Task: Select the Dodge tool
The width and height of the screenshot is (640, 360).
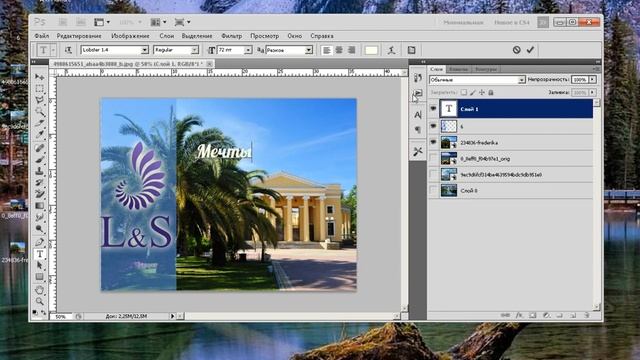Action: click(x=40, y=228)
